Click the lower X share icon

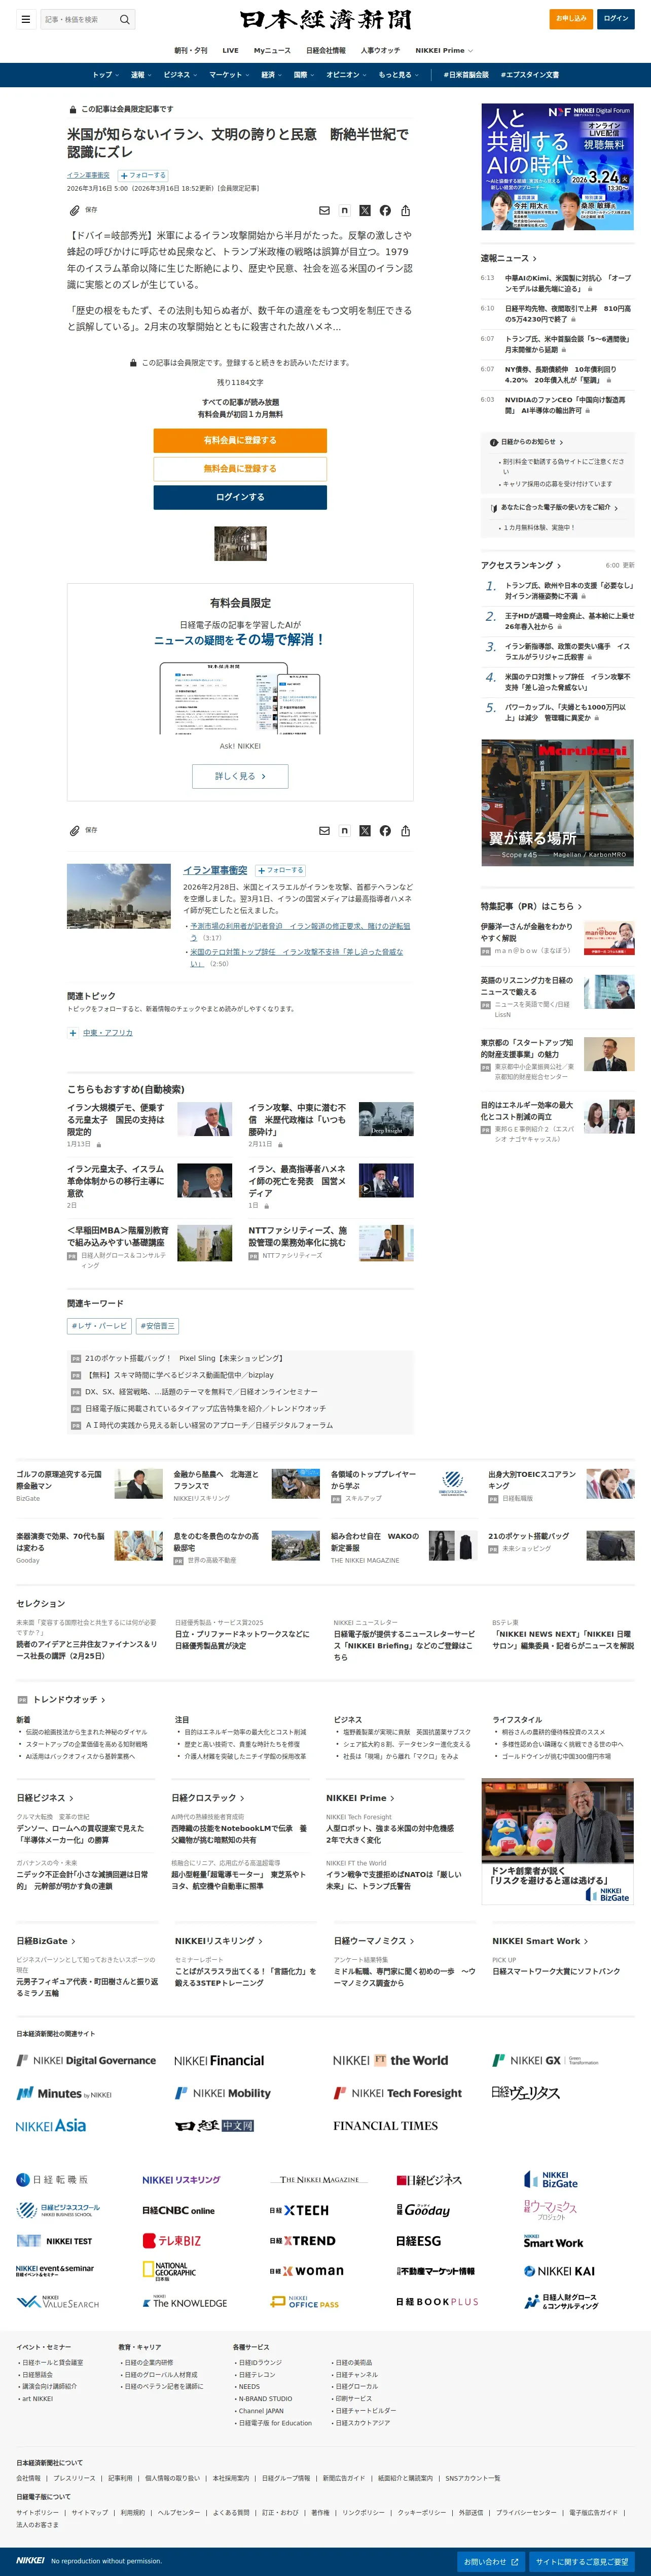(364, 831)
